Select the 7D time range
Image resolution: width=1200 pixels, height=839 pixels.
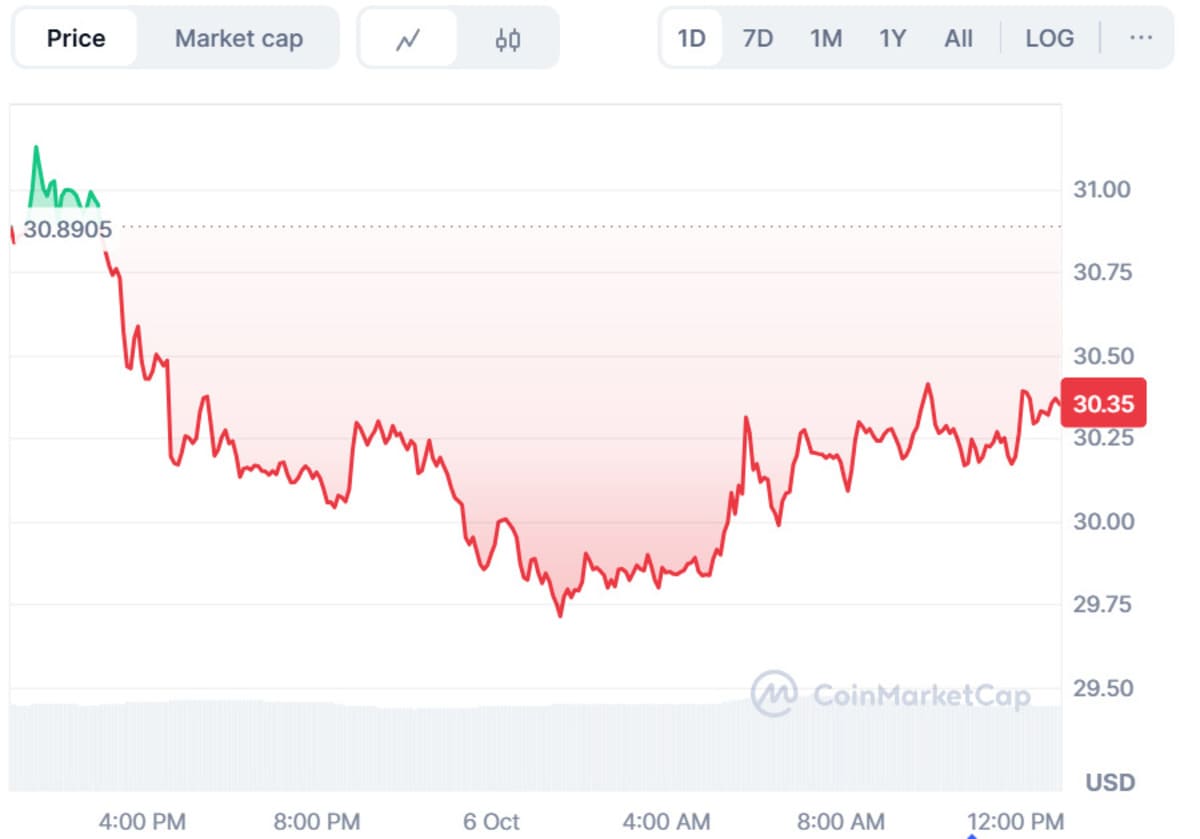[x=758, y=38]
